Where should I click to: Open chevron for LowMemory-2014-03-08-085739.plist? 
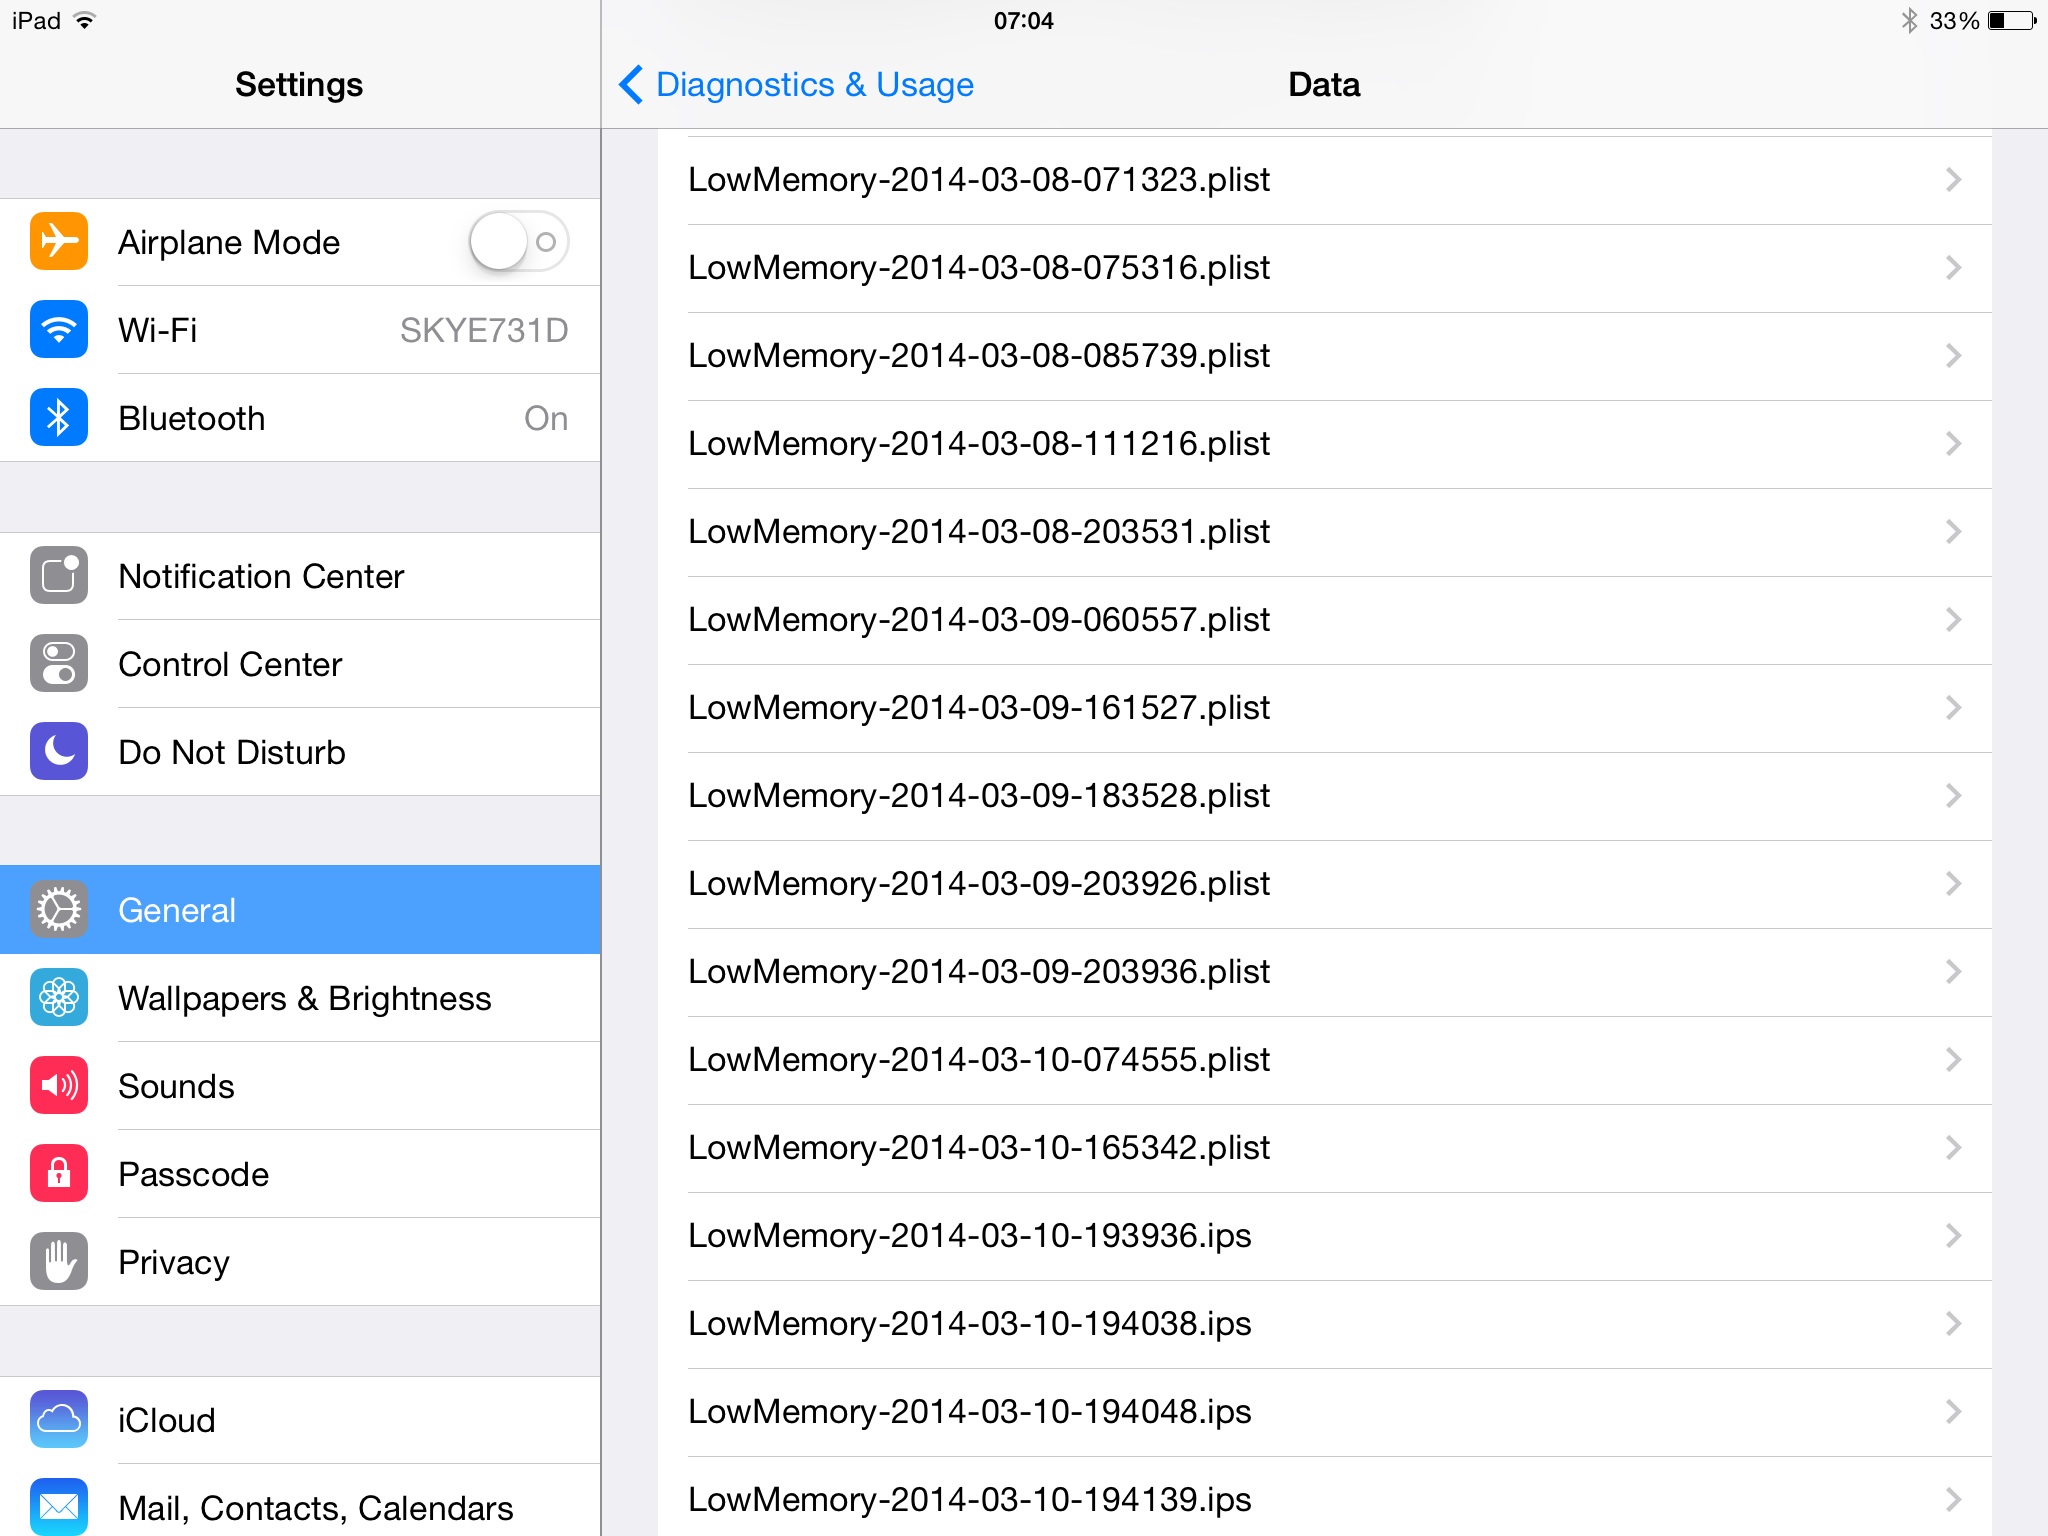click(1953, 356)
